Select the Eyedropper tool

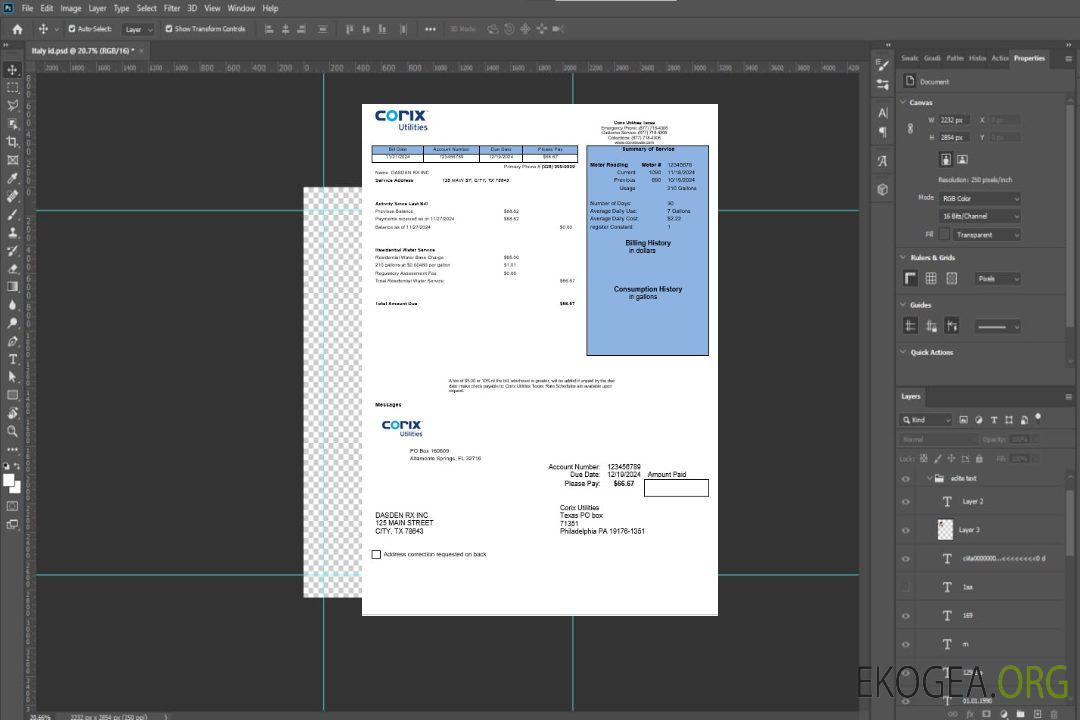(12, 178)
